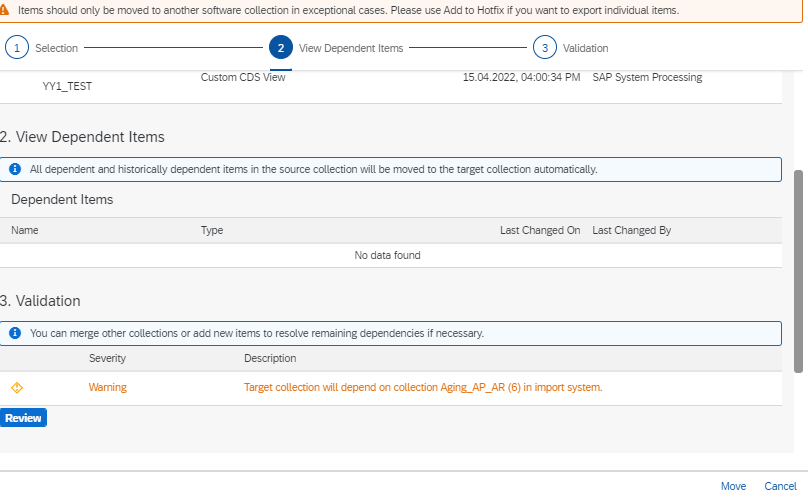Open the View Dependent Items step label
This screenshot has height=499, width=808.
tap(351, 48)
